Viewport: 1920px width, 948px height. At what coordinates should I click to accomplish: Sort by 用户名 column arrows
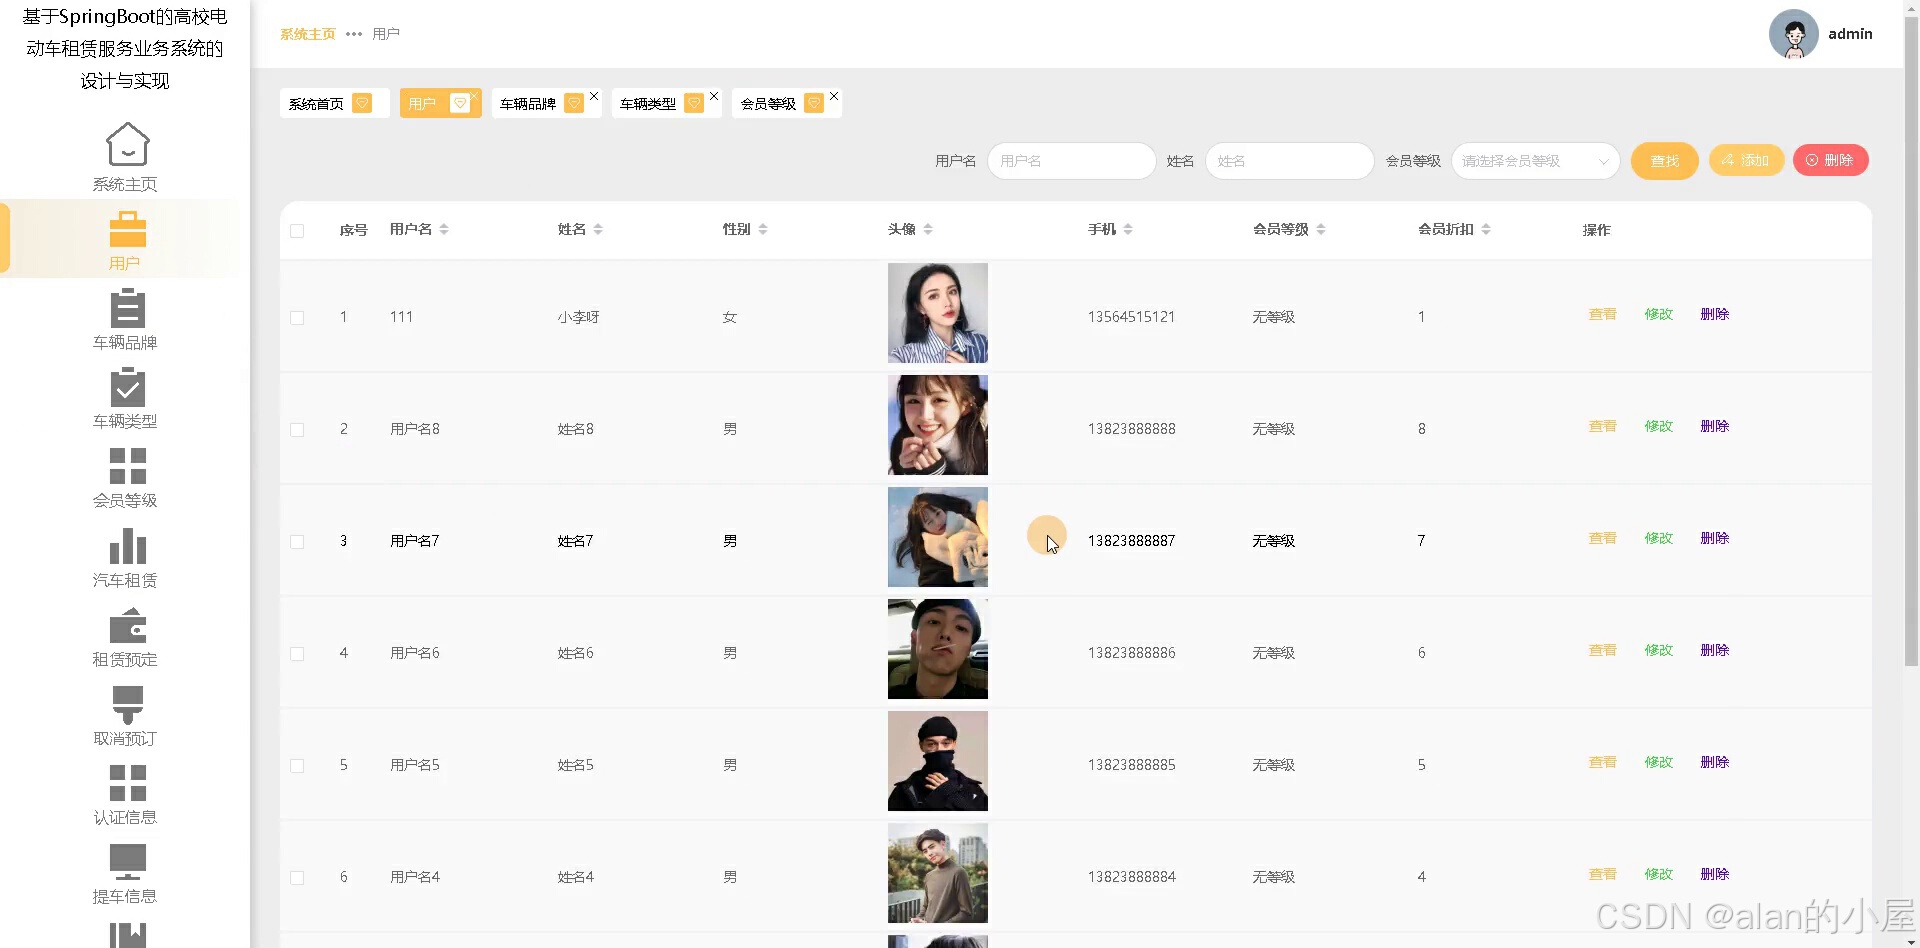(x=444, y=229)
